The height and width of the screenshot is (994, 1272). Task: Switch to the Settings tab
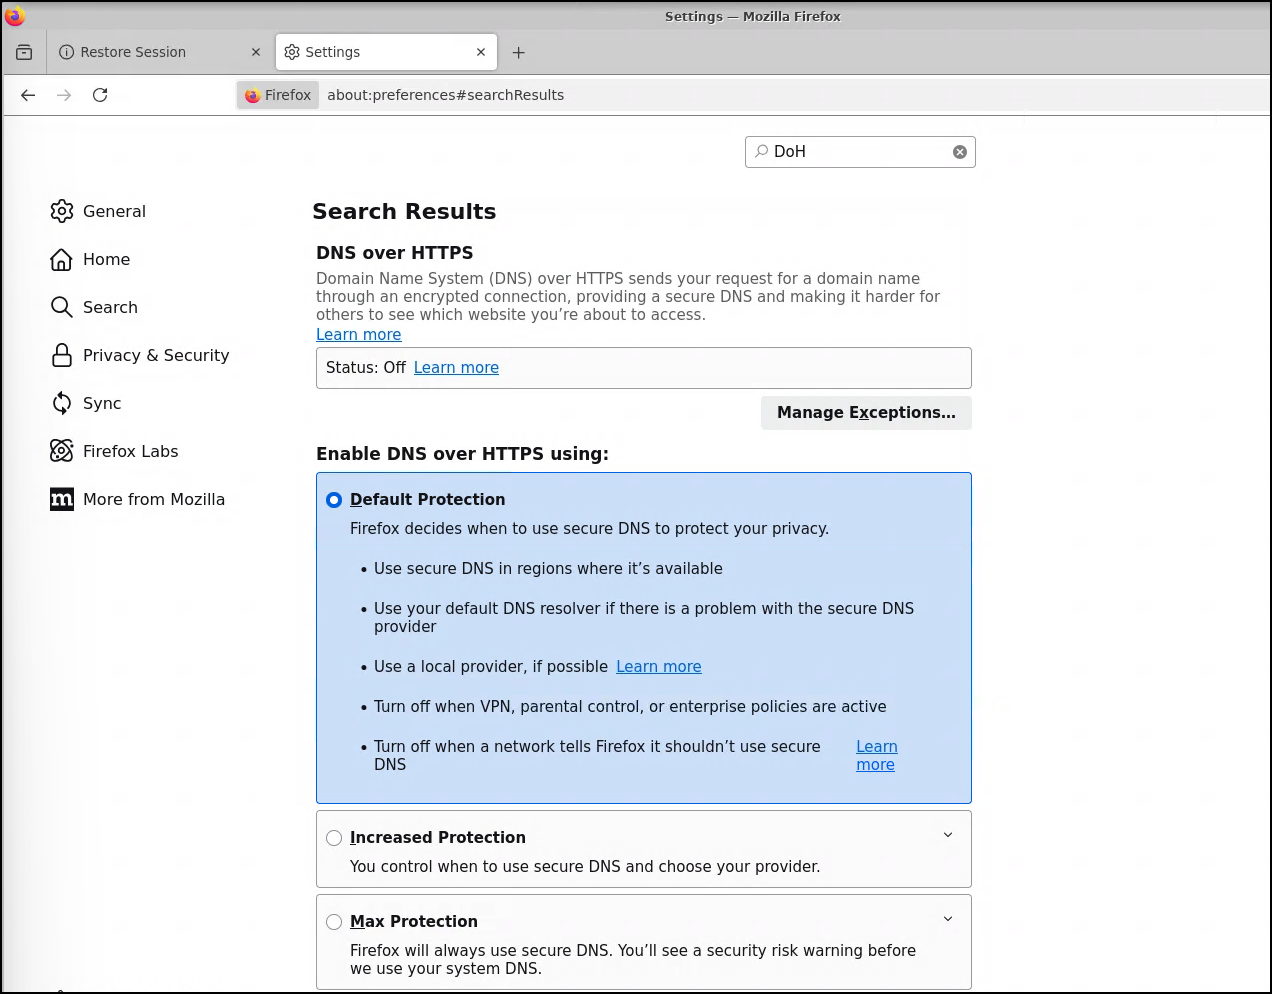tap(386, 52)
